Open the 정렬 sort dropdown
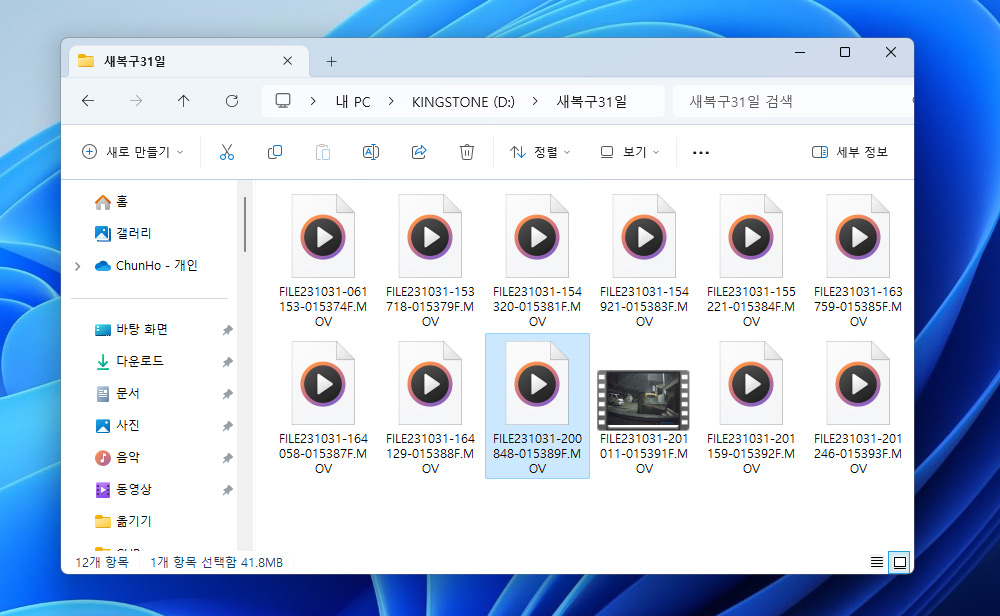The height and width of the screenshot is (616, 1000). [540, 152]
